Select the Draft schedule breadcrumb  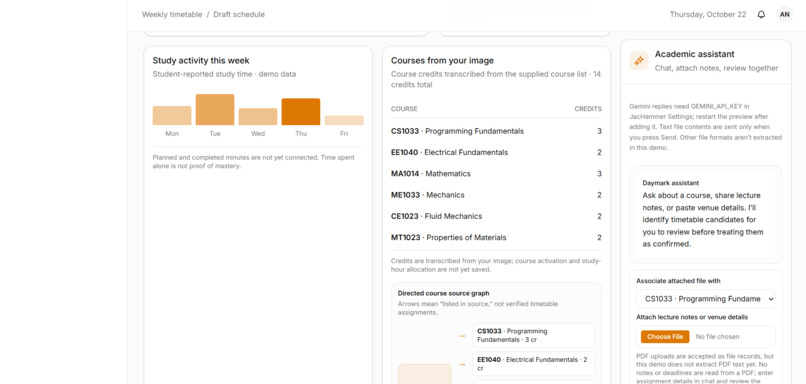[x=239, y=14]
